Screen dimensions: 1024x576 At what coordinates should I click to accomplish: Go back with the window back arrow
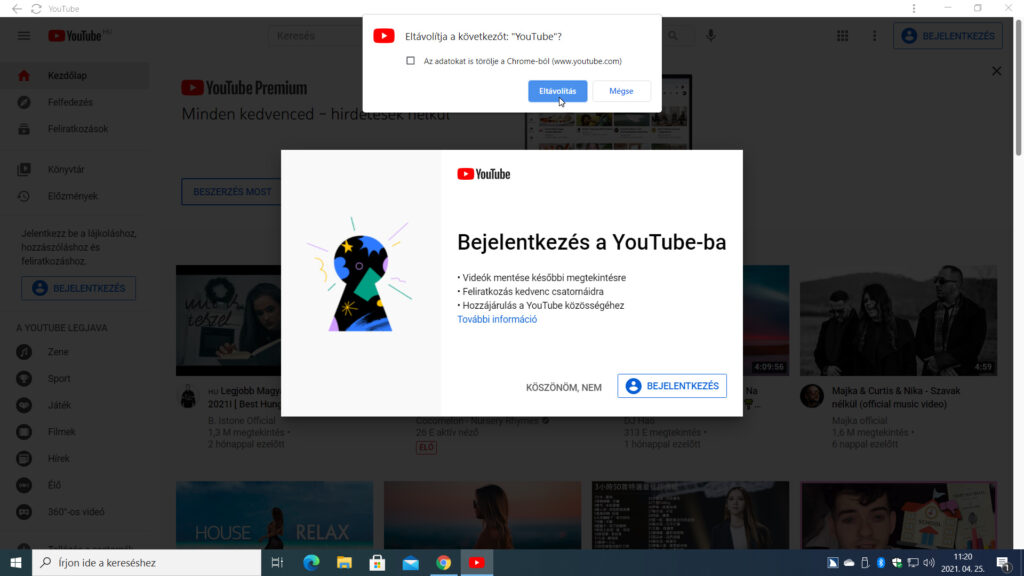(x=16, y=8)
